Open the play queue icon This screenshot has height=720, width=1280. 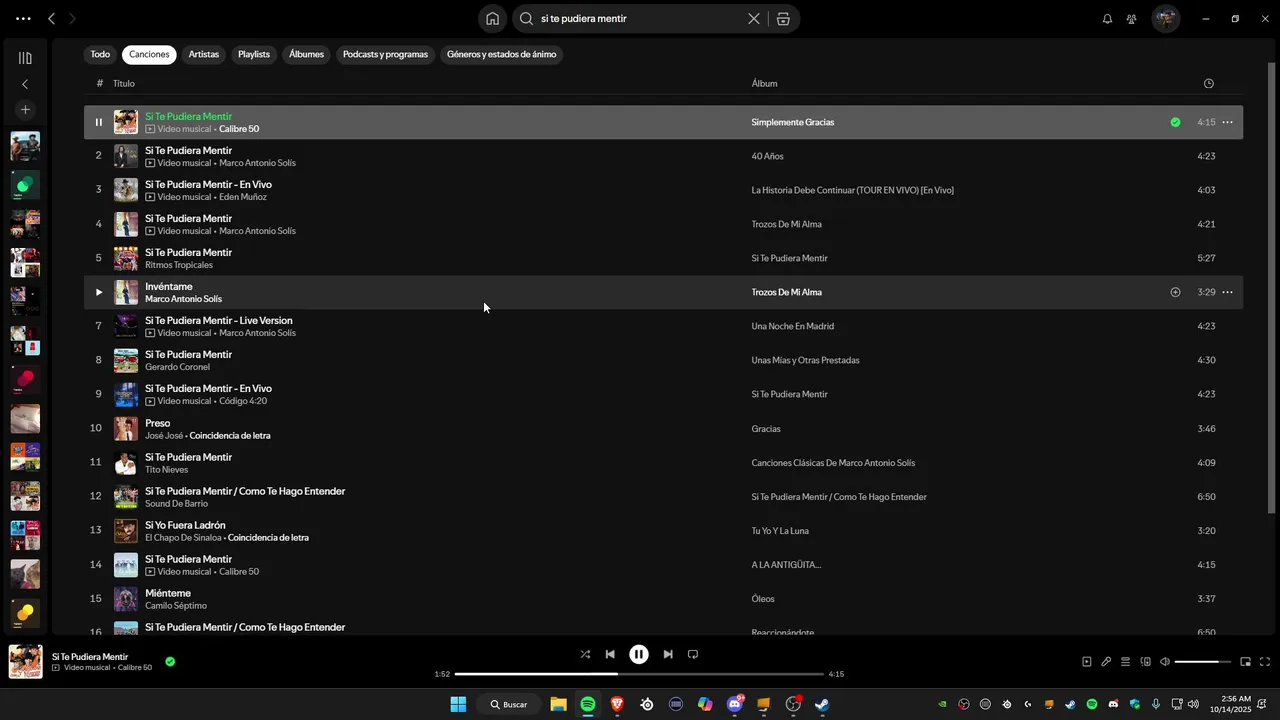1125,661
